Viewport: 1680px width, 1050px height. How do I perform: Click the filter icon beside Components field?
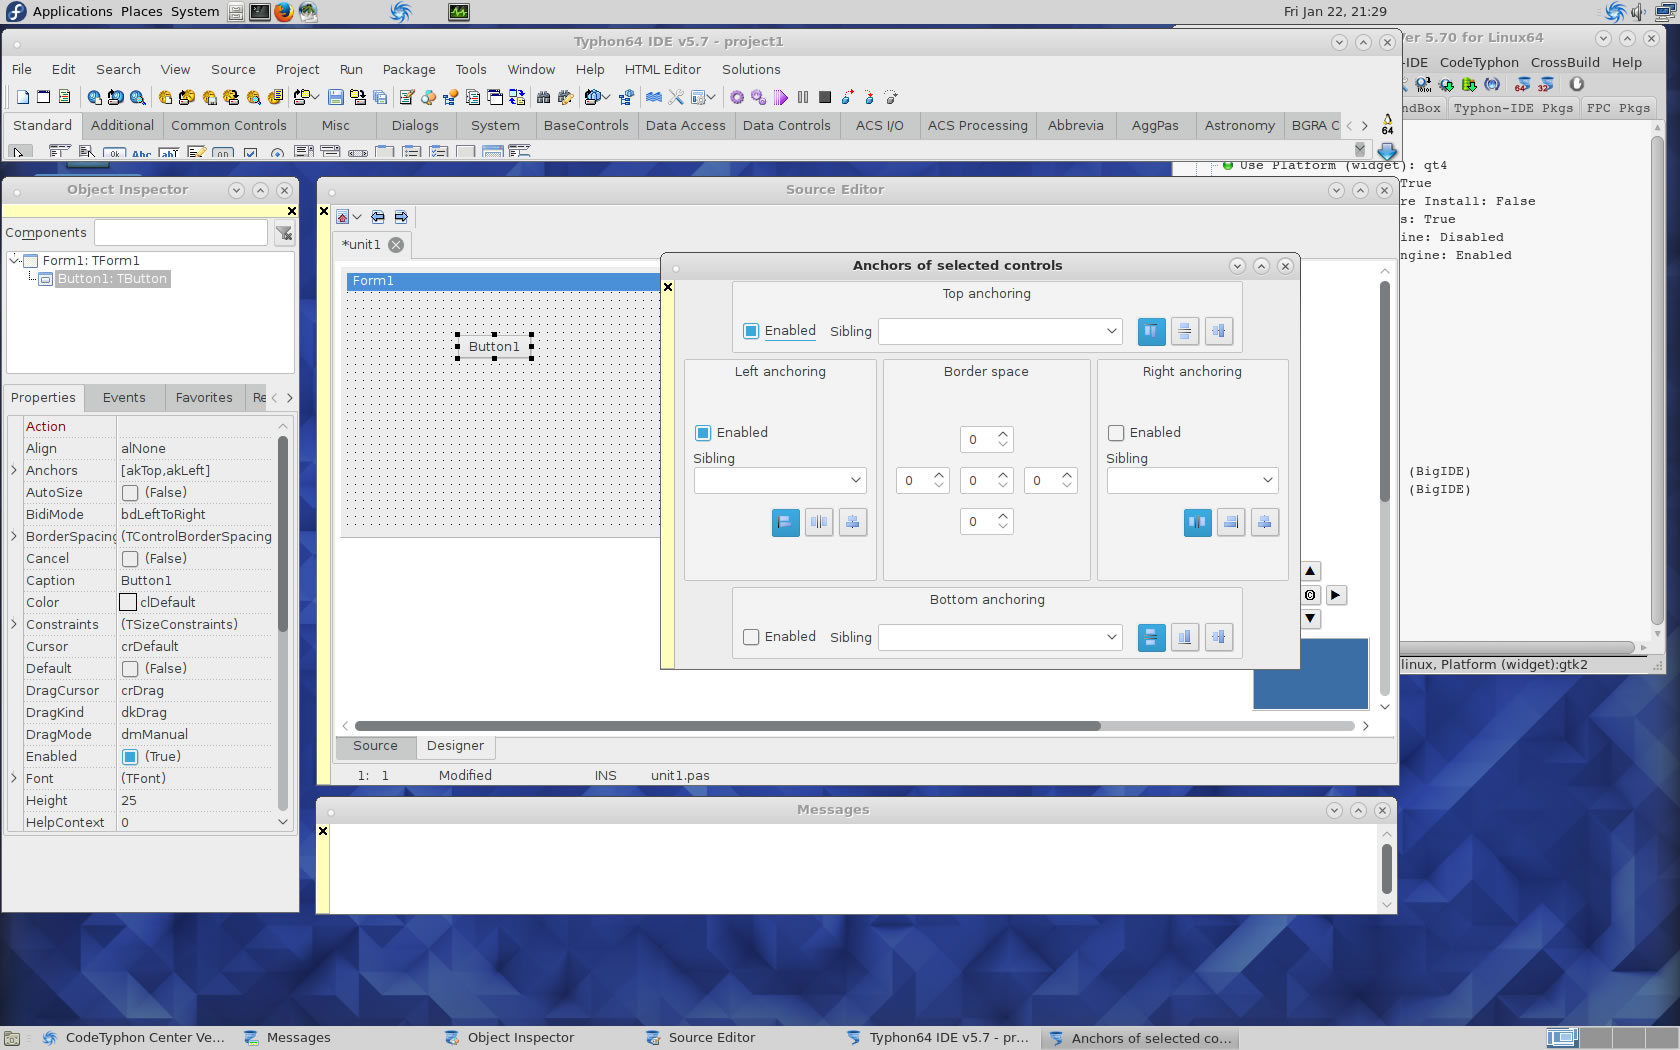tap(284, 233)
